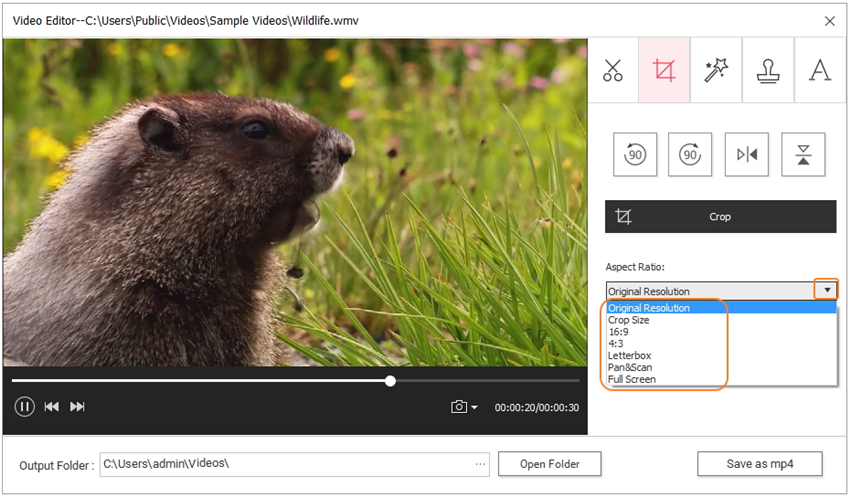Click the video progress slider handle

[390, 381]
